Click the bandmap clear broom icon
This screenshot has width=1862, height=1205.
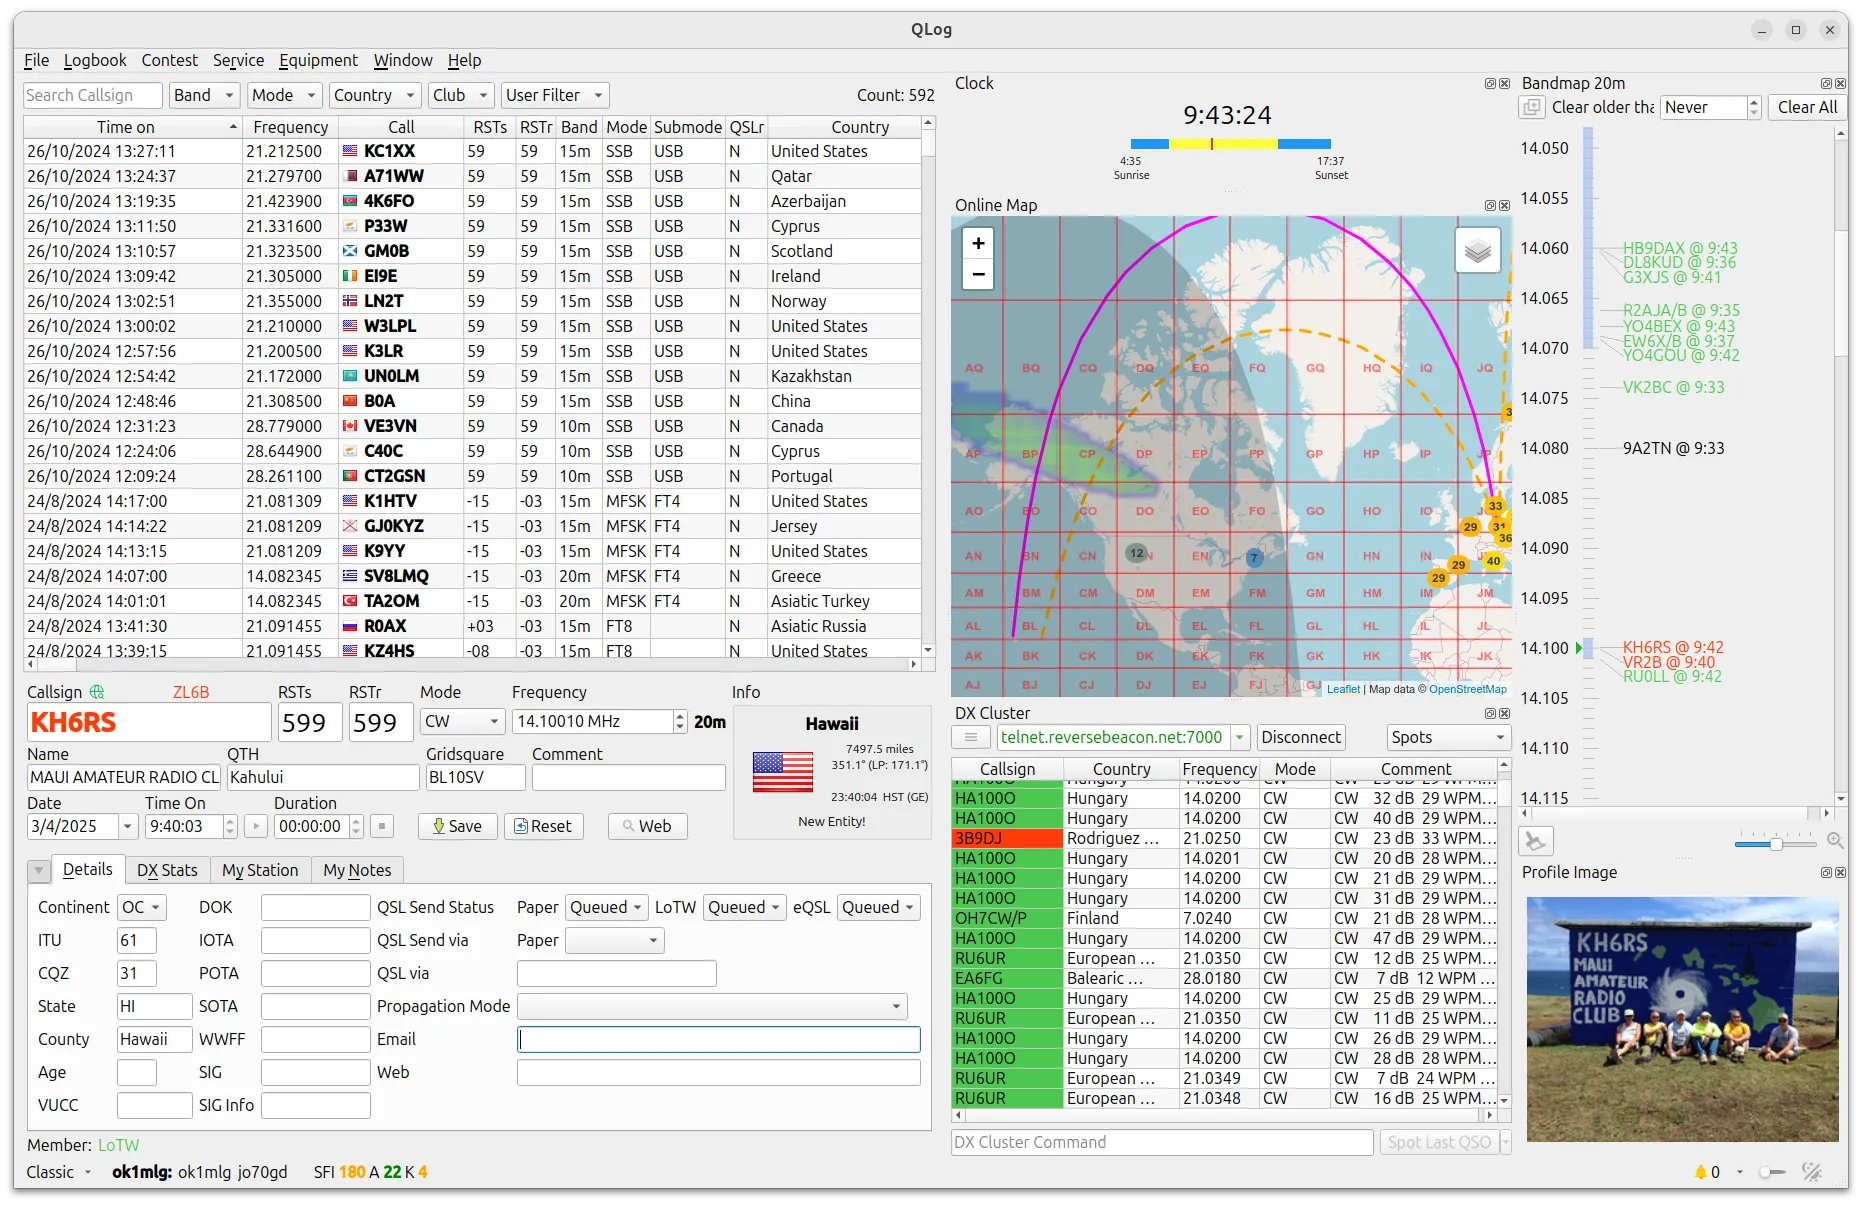tap(1535, 841)
